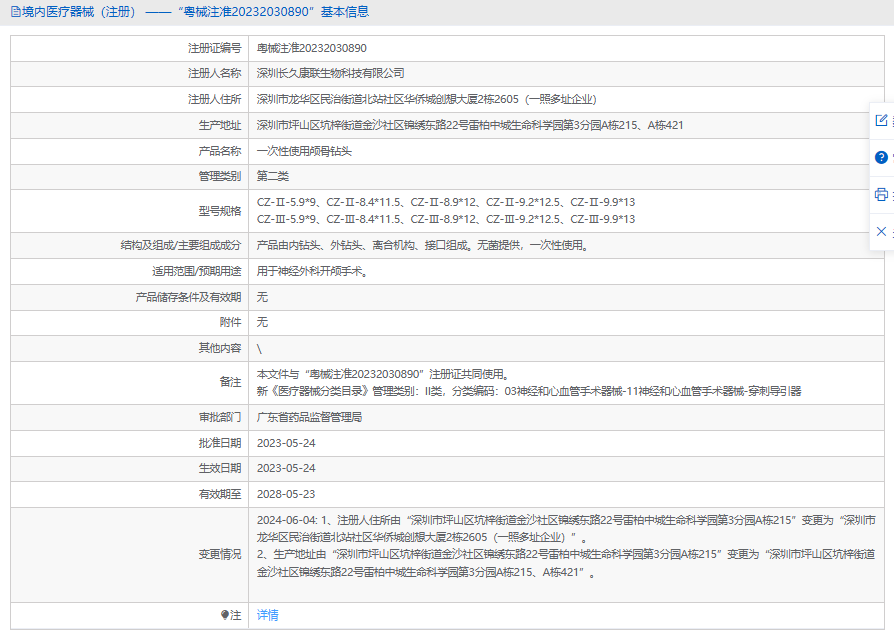The image size is (894, 638).
Task: Click the 备注 label
Action: click(230, 382)
